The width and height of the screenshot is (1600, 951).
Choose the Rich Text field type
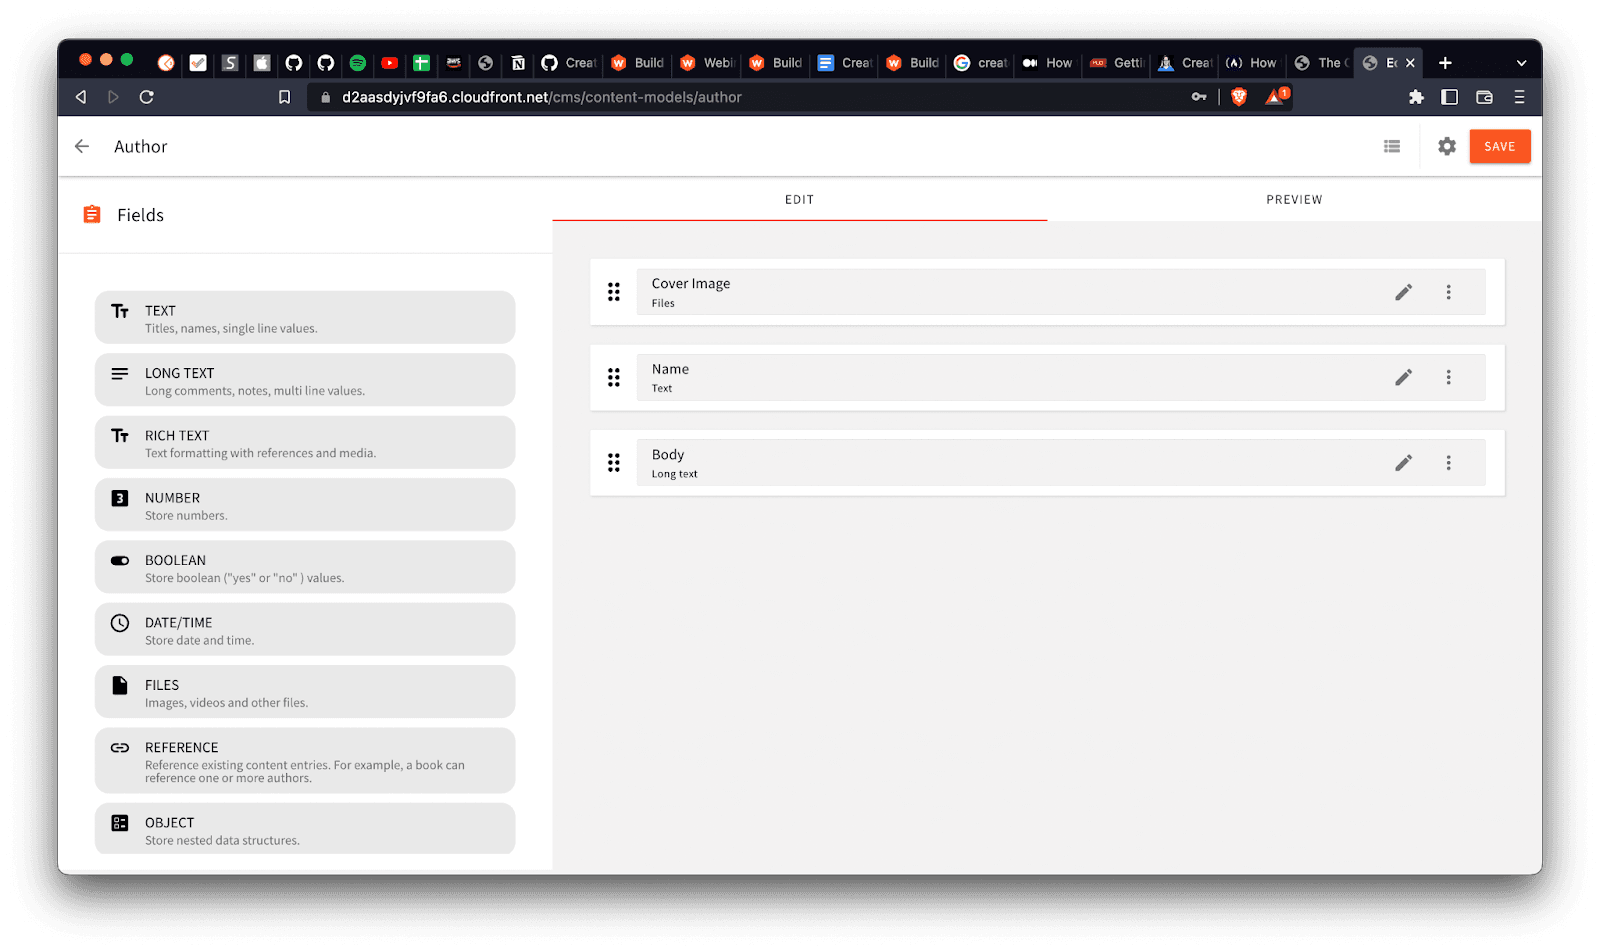(x=305, y=443)
